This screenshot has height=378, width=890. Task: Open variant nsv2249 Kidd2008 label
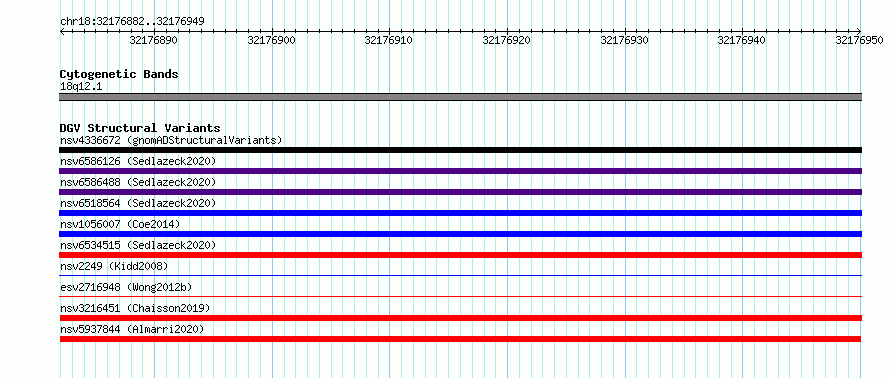[114, 266]
